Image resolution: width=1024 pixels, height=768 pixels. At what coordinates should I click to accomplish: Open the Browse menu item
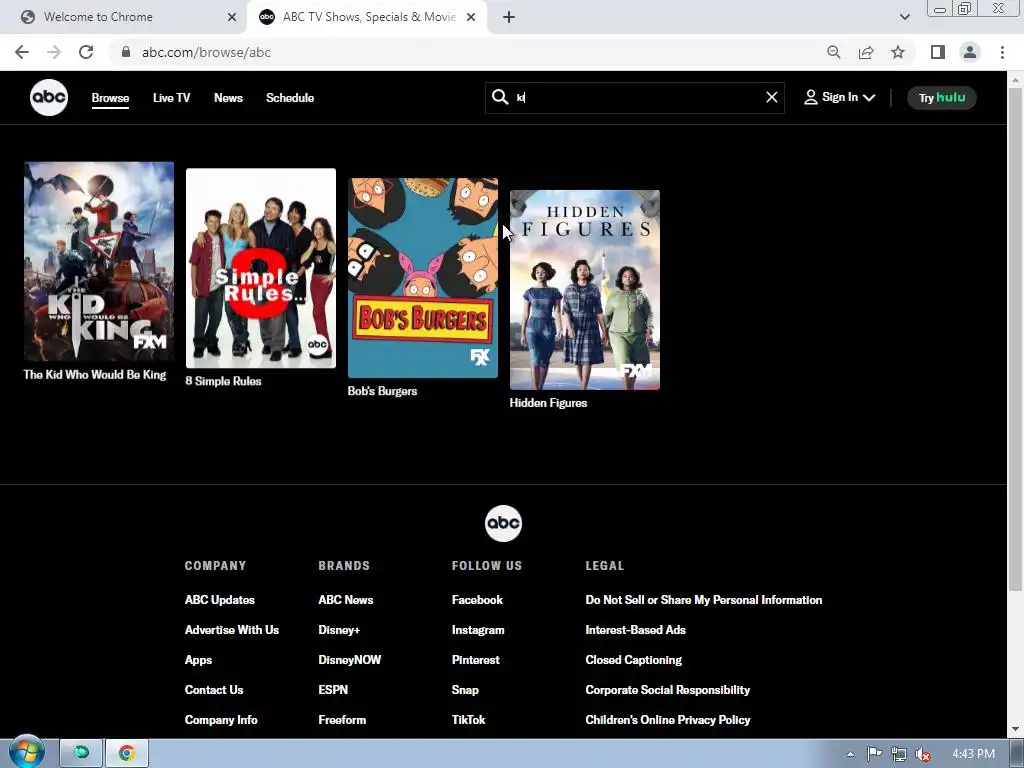point(110,98)
